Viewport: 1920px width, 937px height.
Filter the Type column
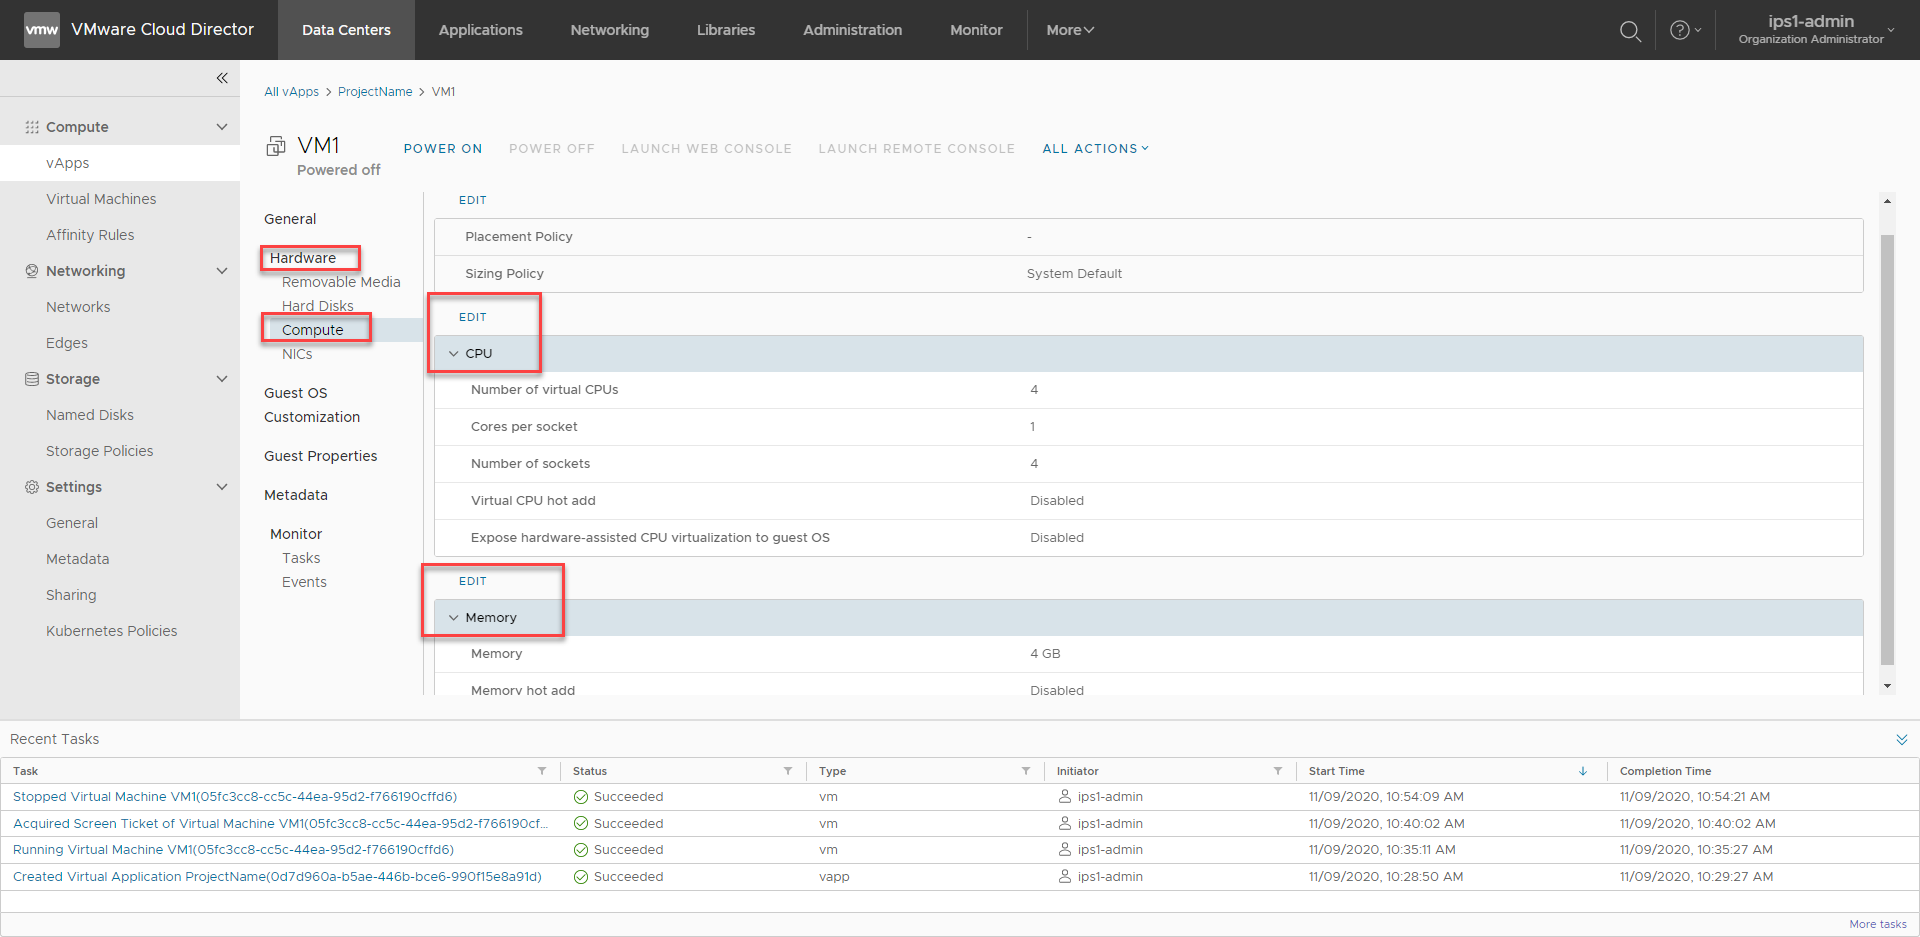[1026, 771]
